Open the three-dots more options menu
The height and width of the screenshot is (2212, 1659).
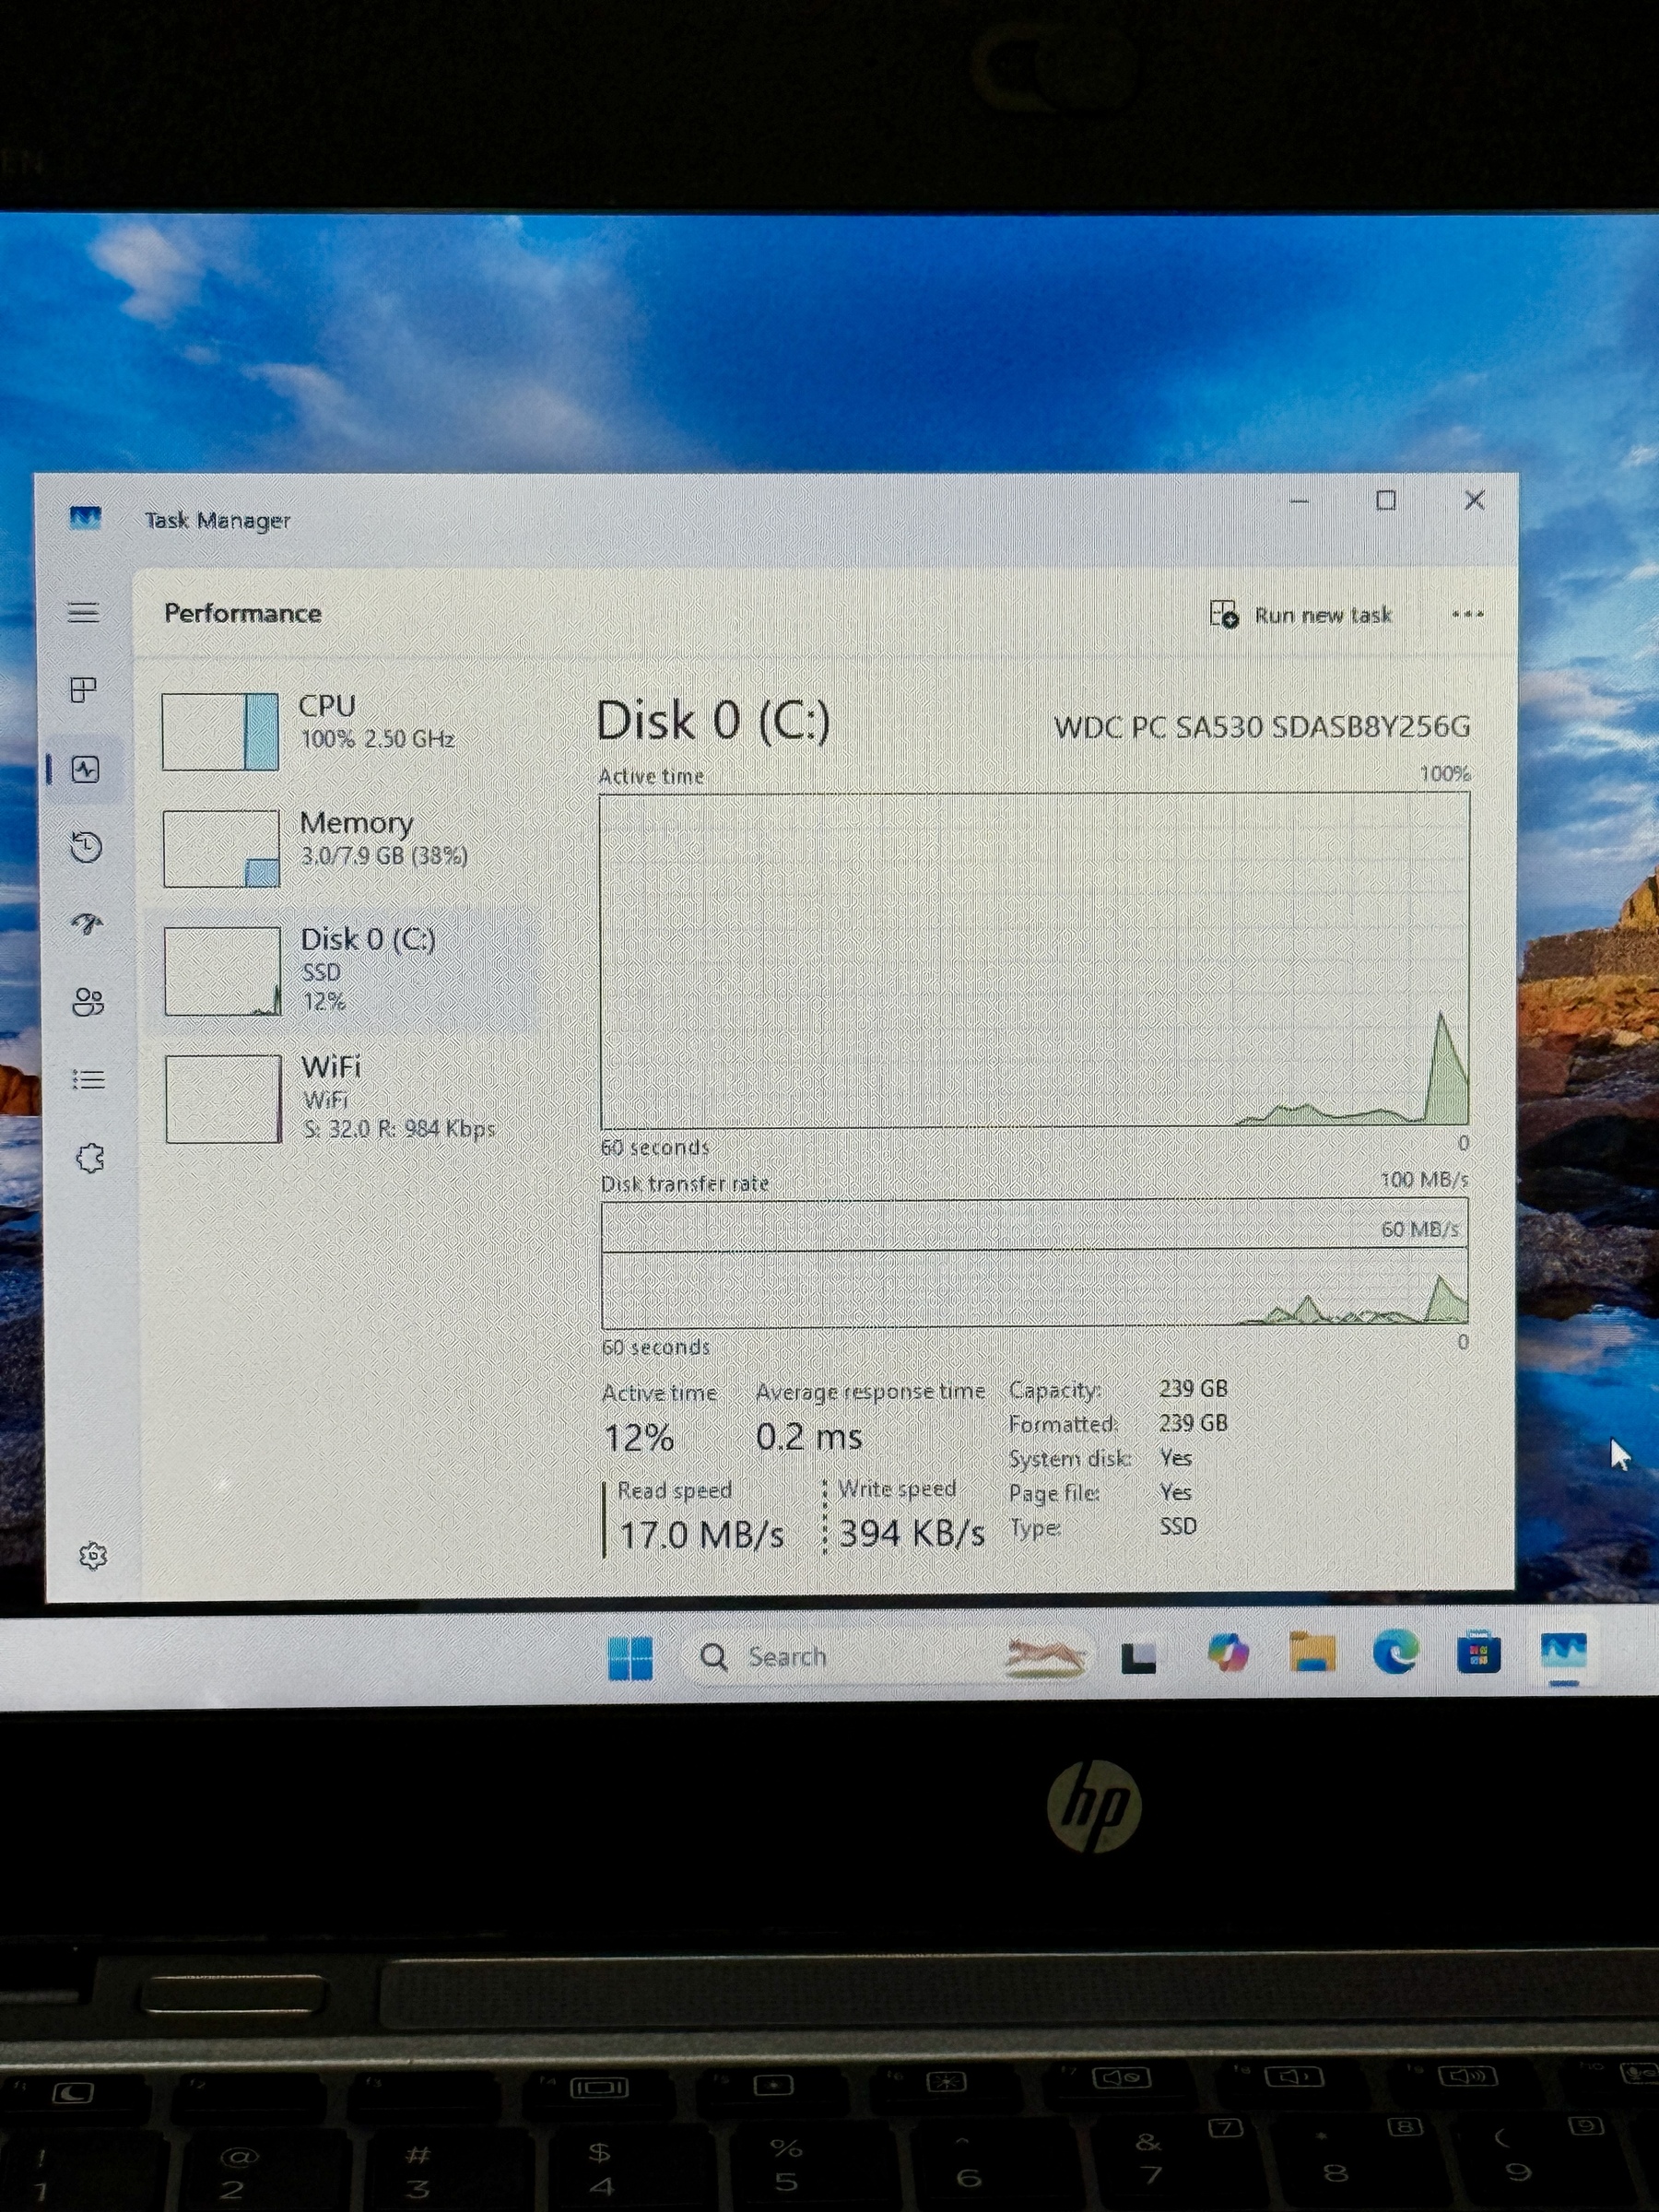[x=1467, y=614]
